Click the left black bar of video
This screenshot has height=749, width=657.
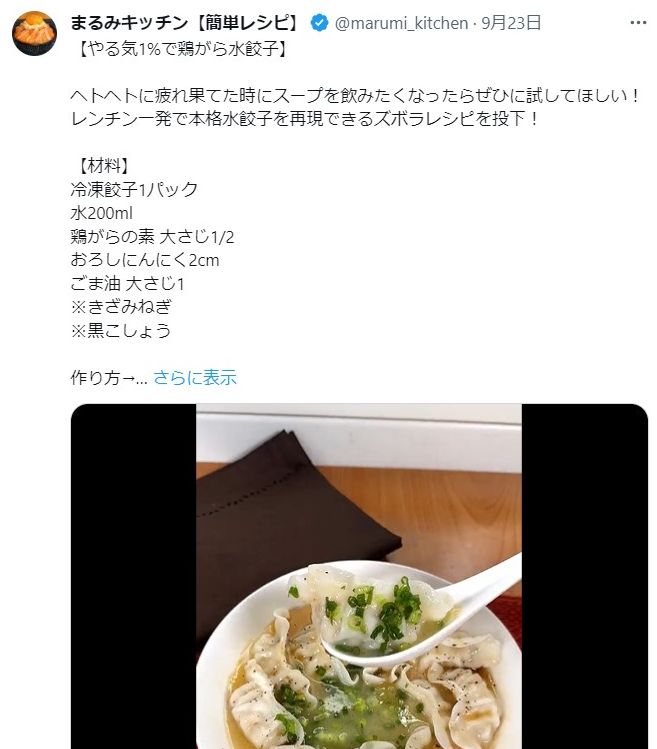click(134, 576)
